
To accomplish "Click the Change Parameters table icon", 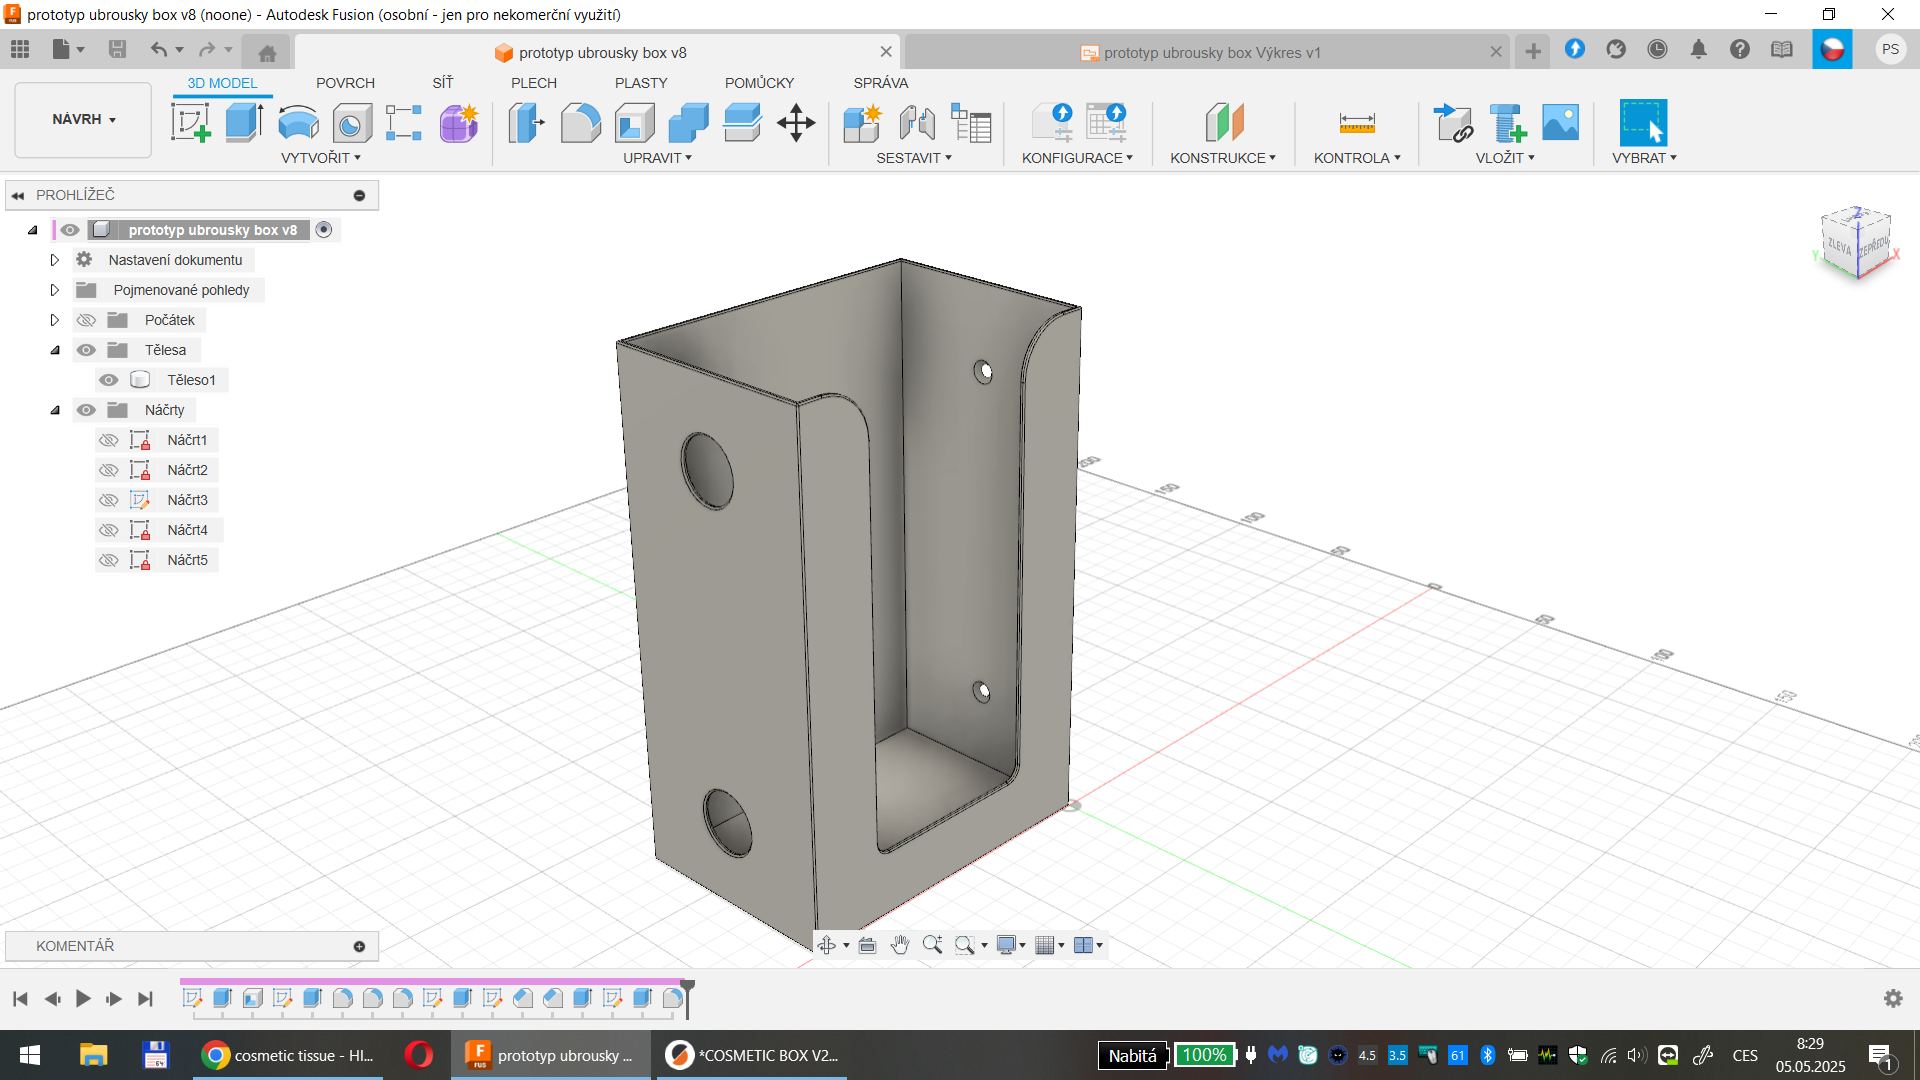I will point(971,123).
